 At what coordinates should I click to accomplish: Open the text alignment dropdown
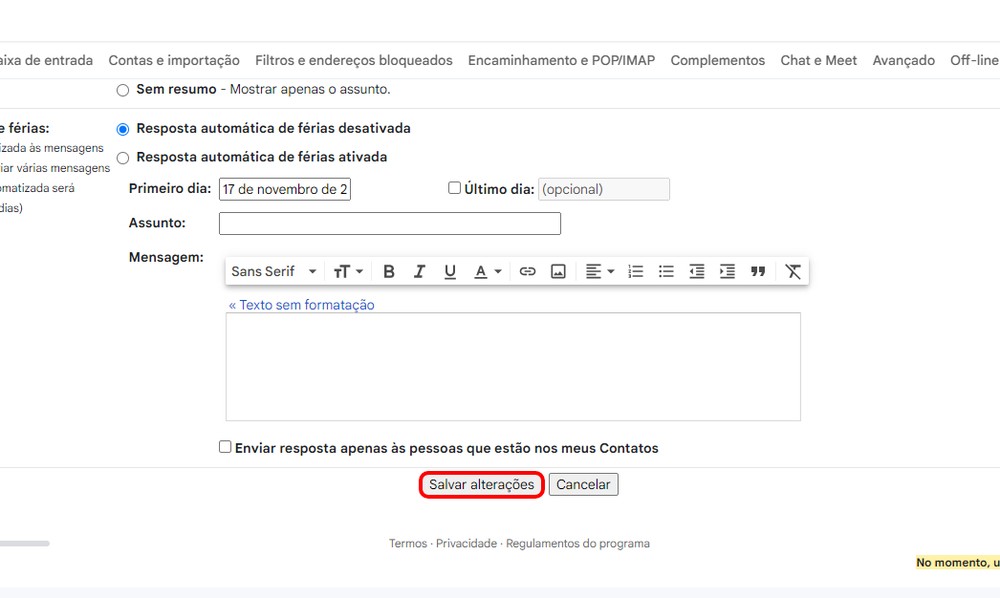pyautogui.click(x=599, y=270)
